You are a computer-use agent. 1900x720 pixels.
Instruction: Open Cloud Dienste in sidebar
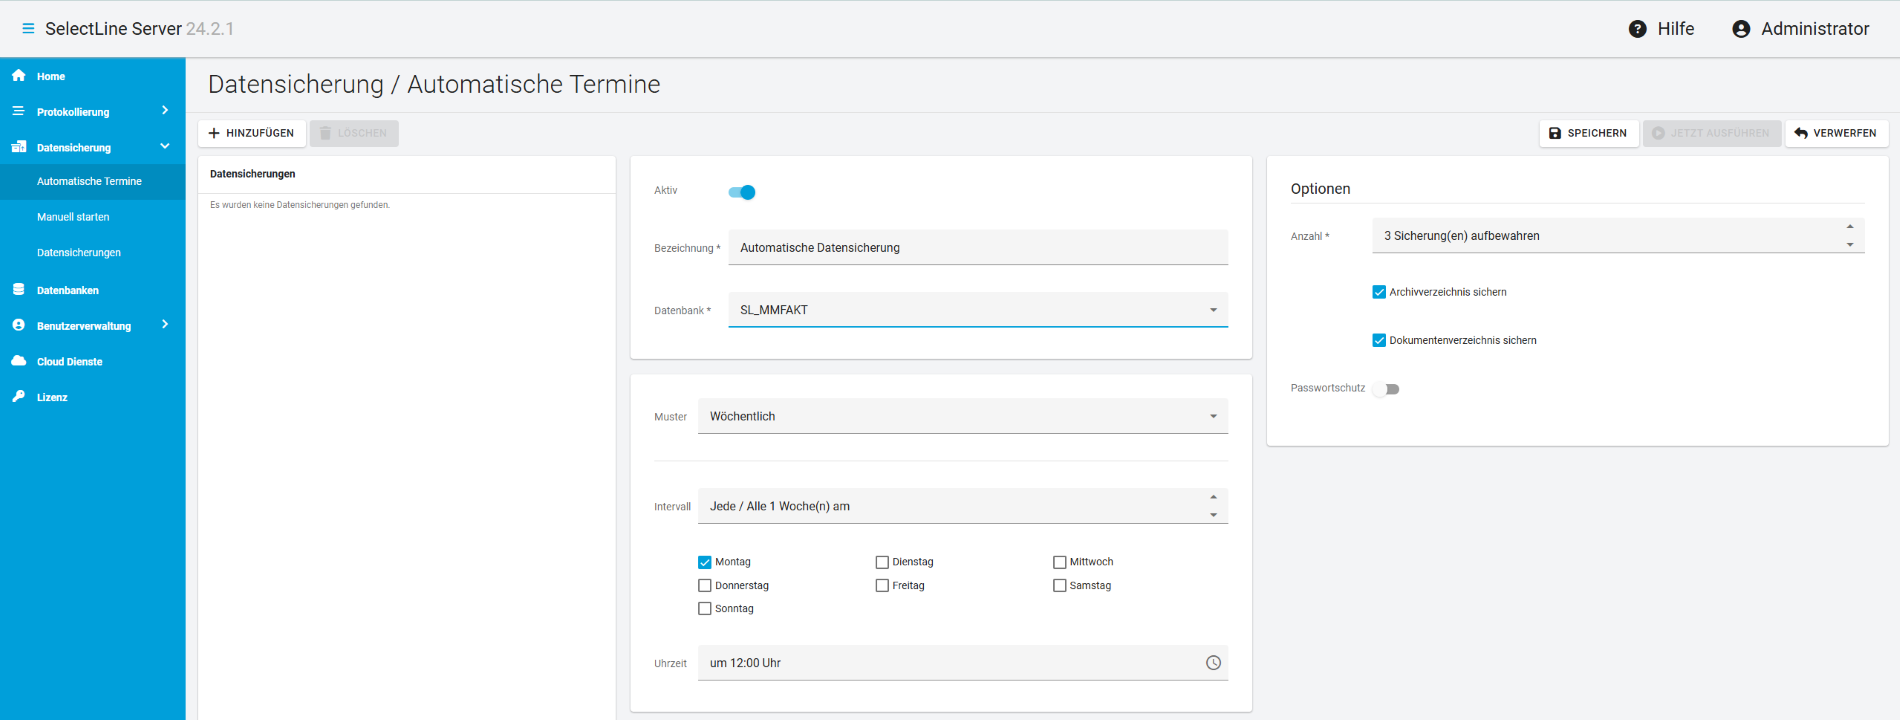[x=93, y=362]
